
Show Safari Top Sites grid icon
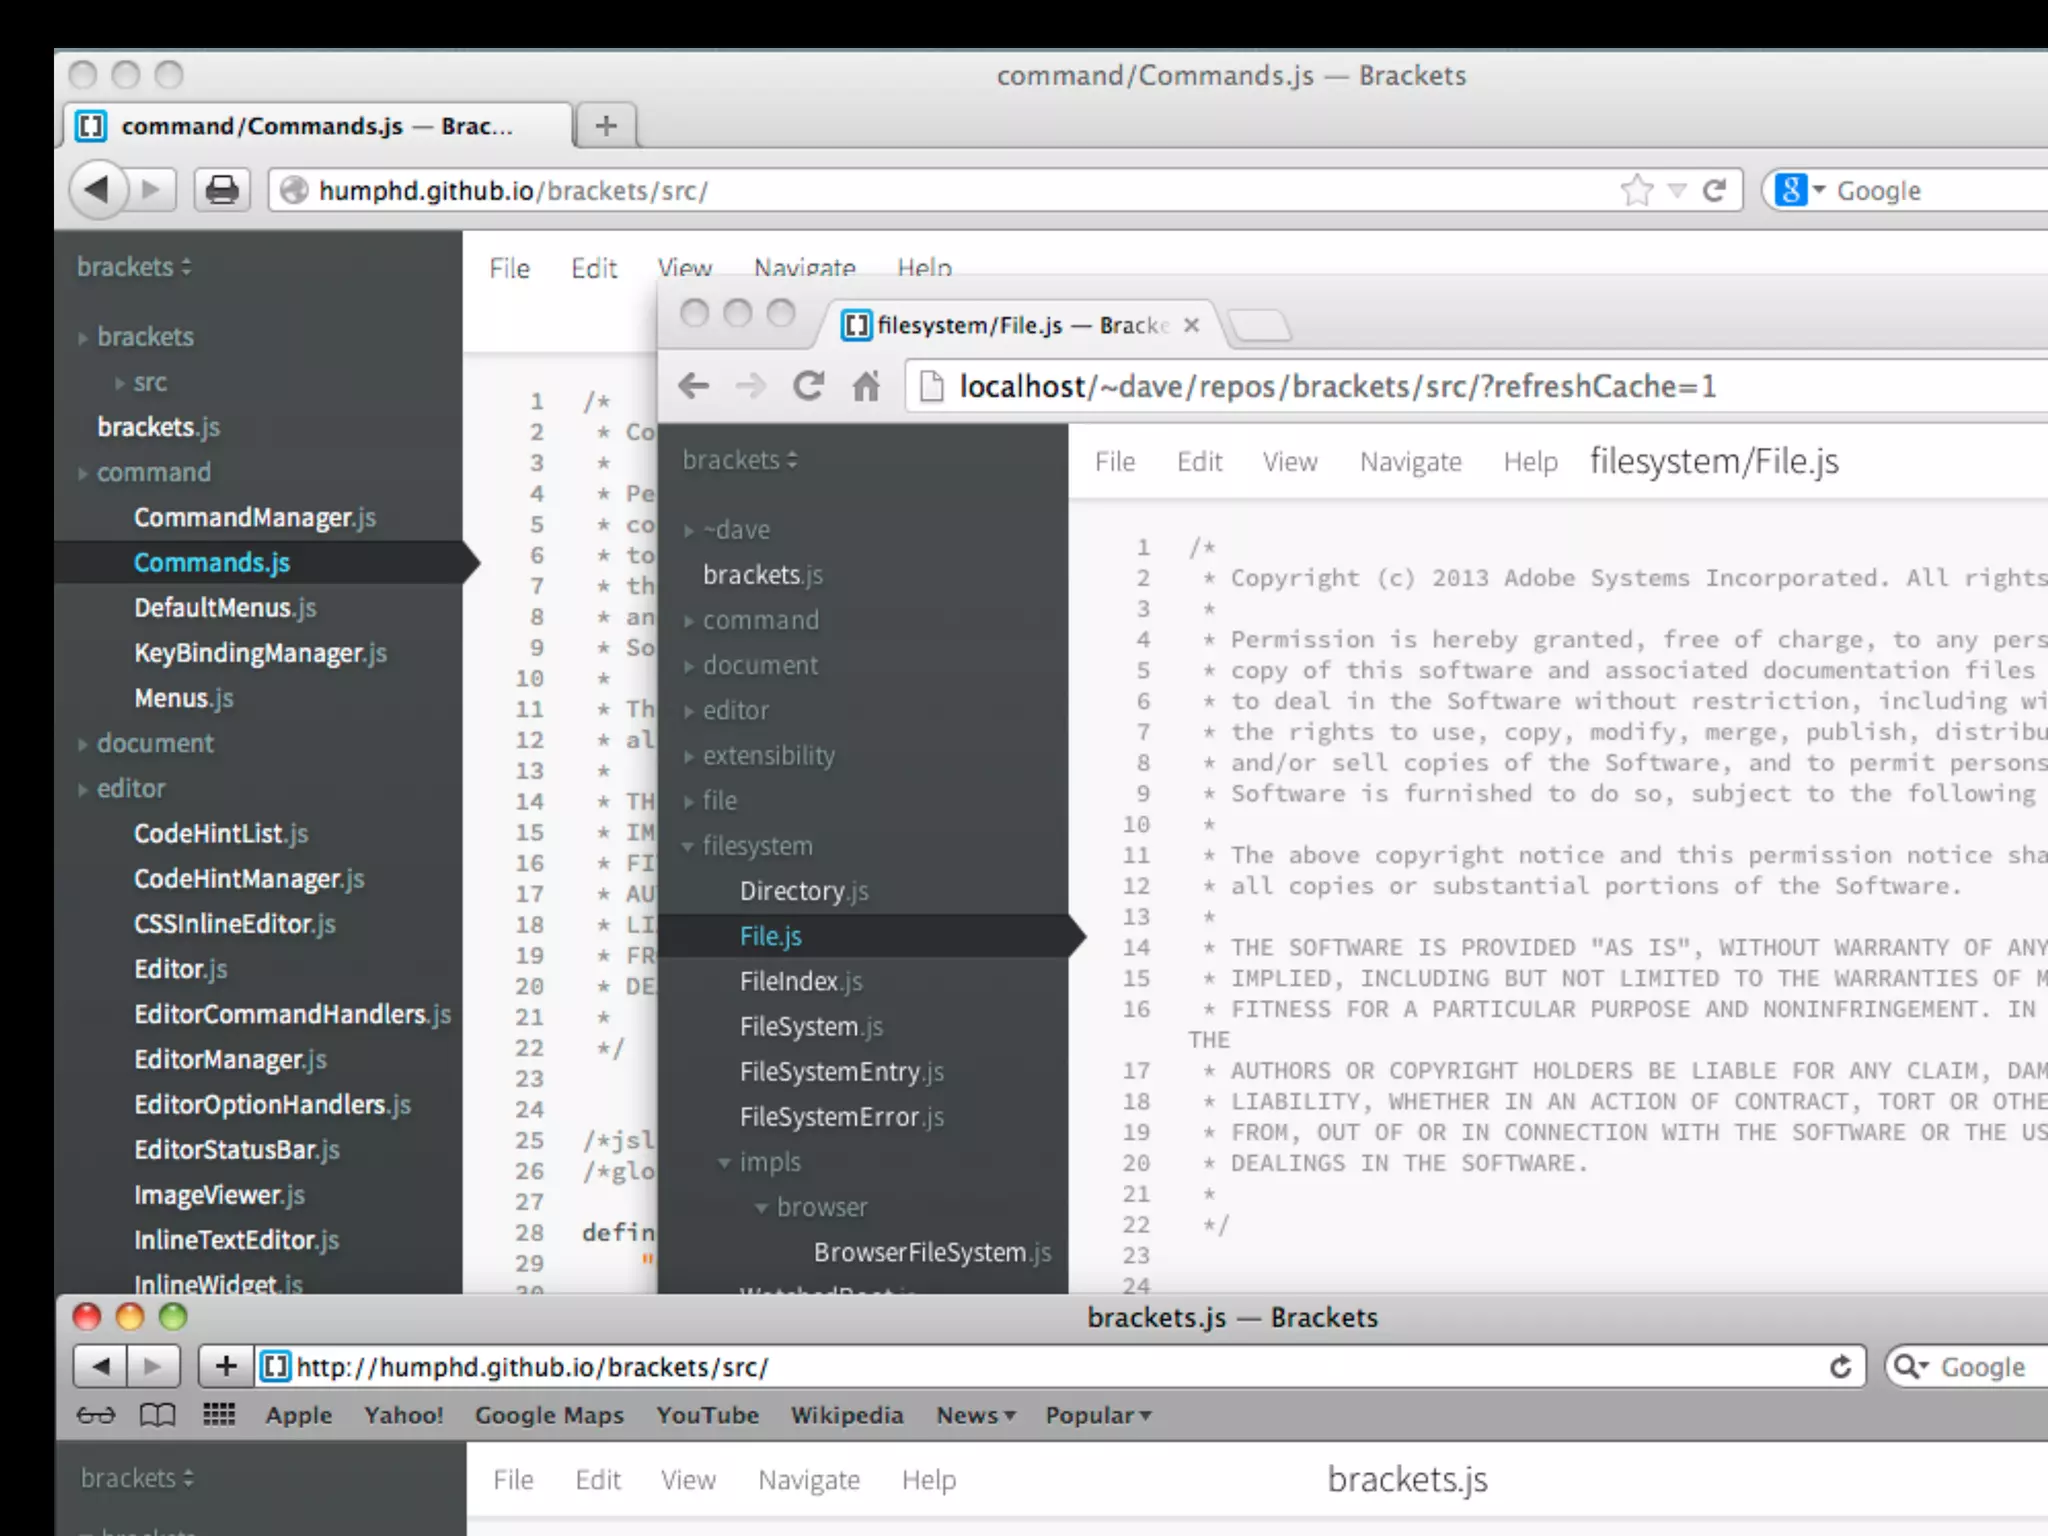tap(219, 1414)
